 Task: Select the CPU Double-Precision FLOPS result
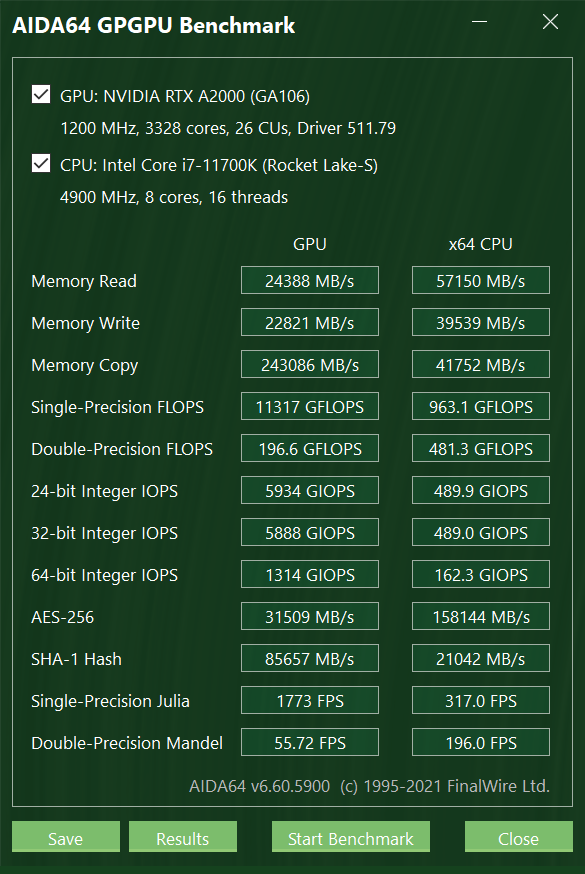(480, 448)
